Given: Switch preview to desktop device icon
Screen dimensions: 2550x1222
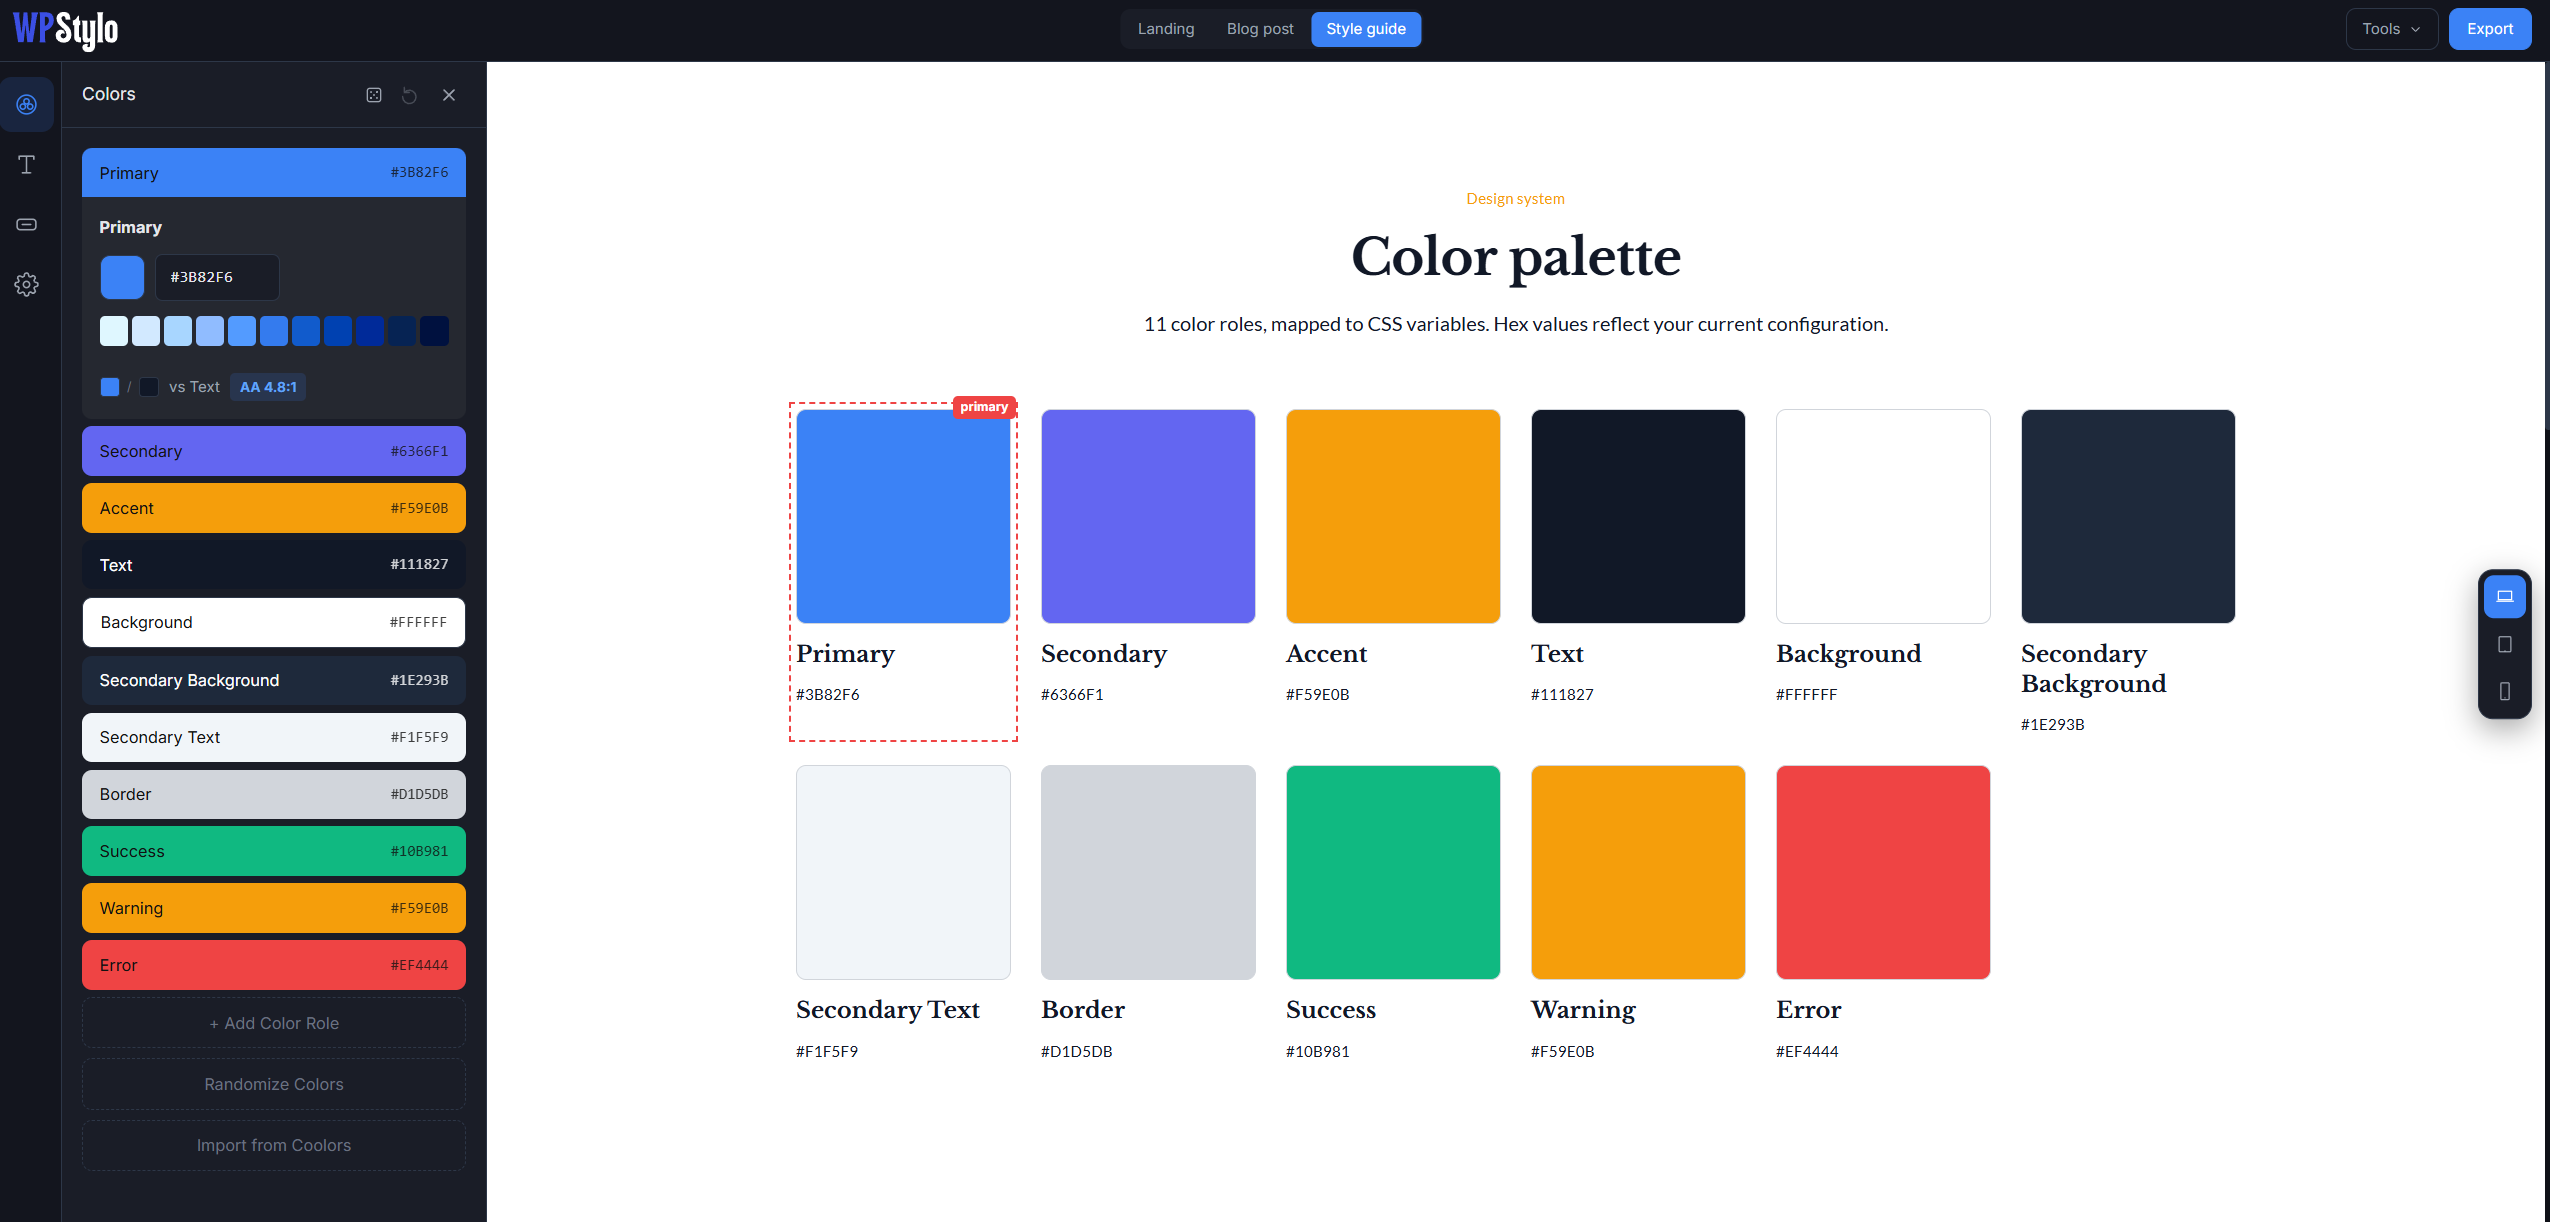Looking at the screenshot, I should point(2505,597).
